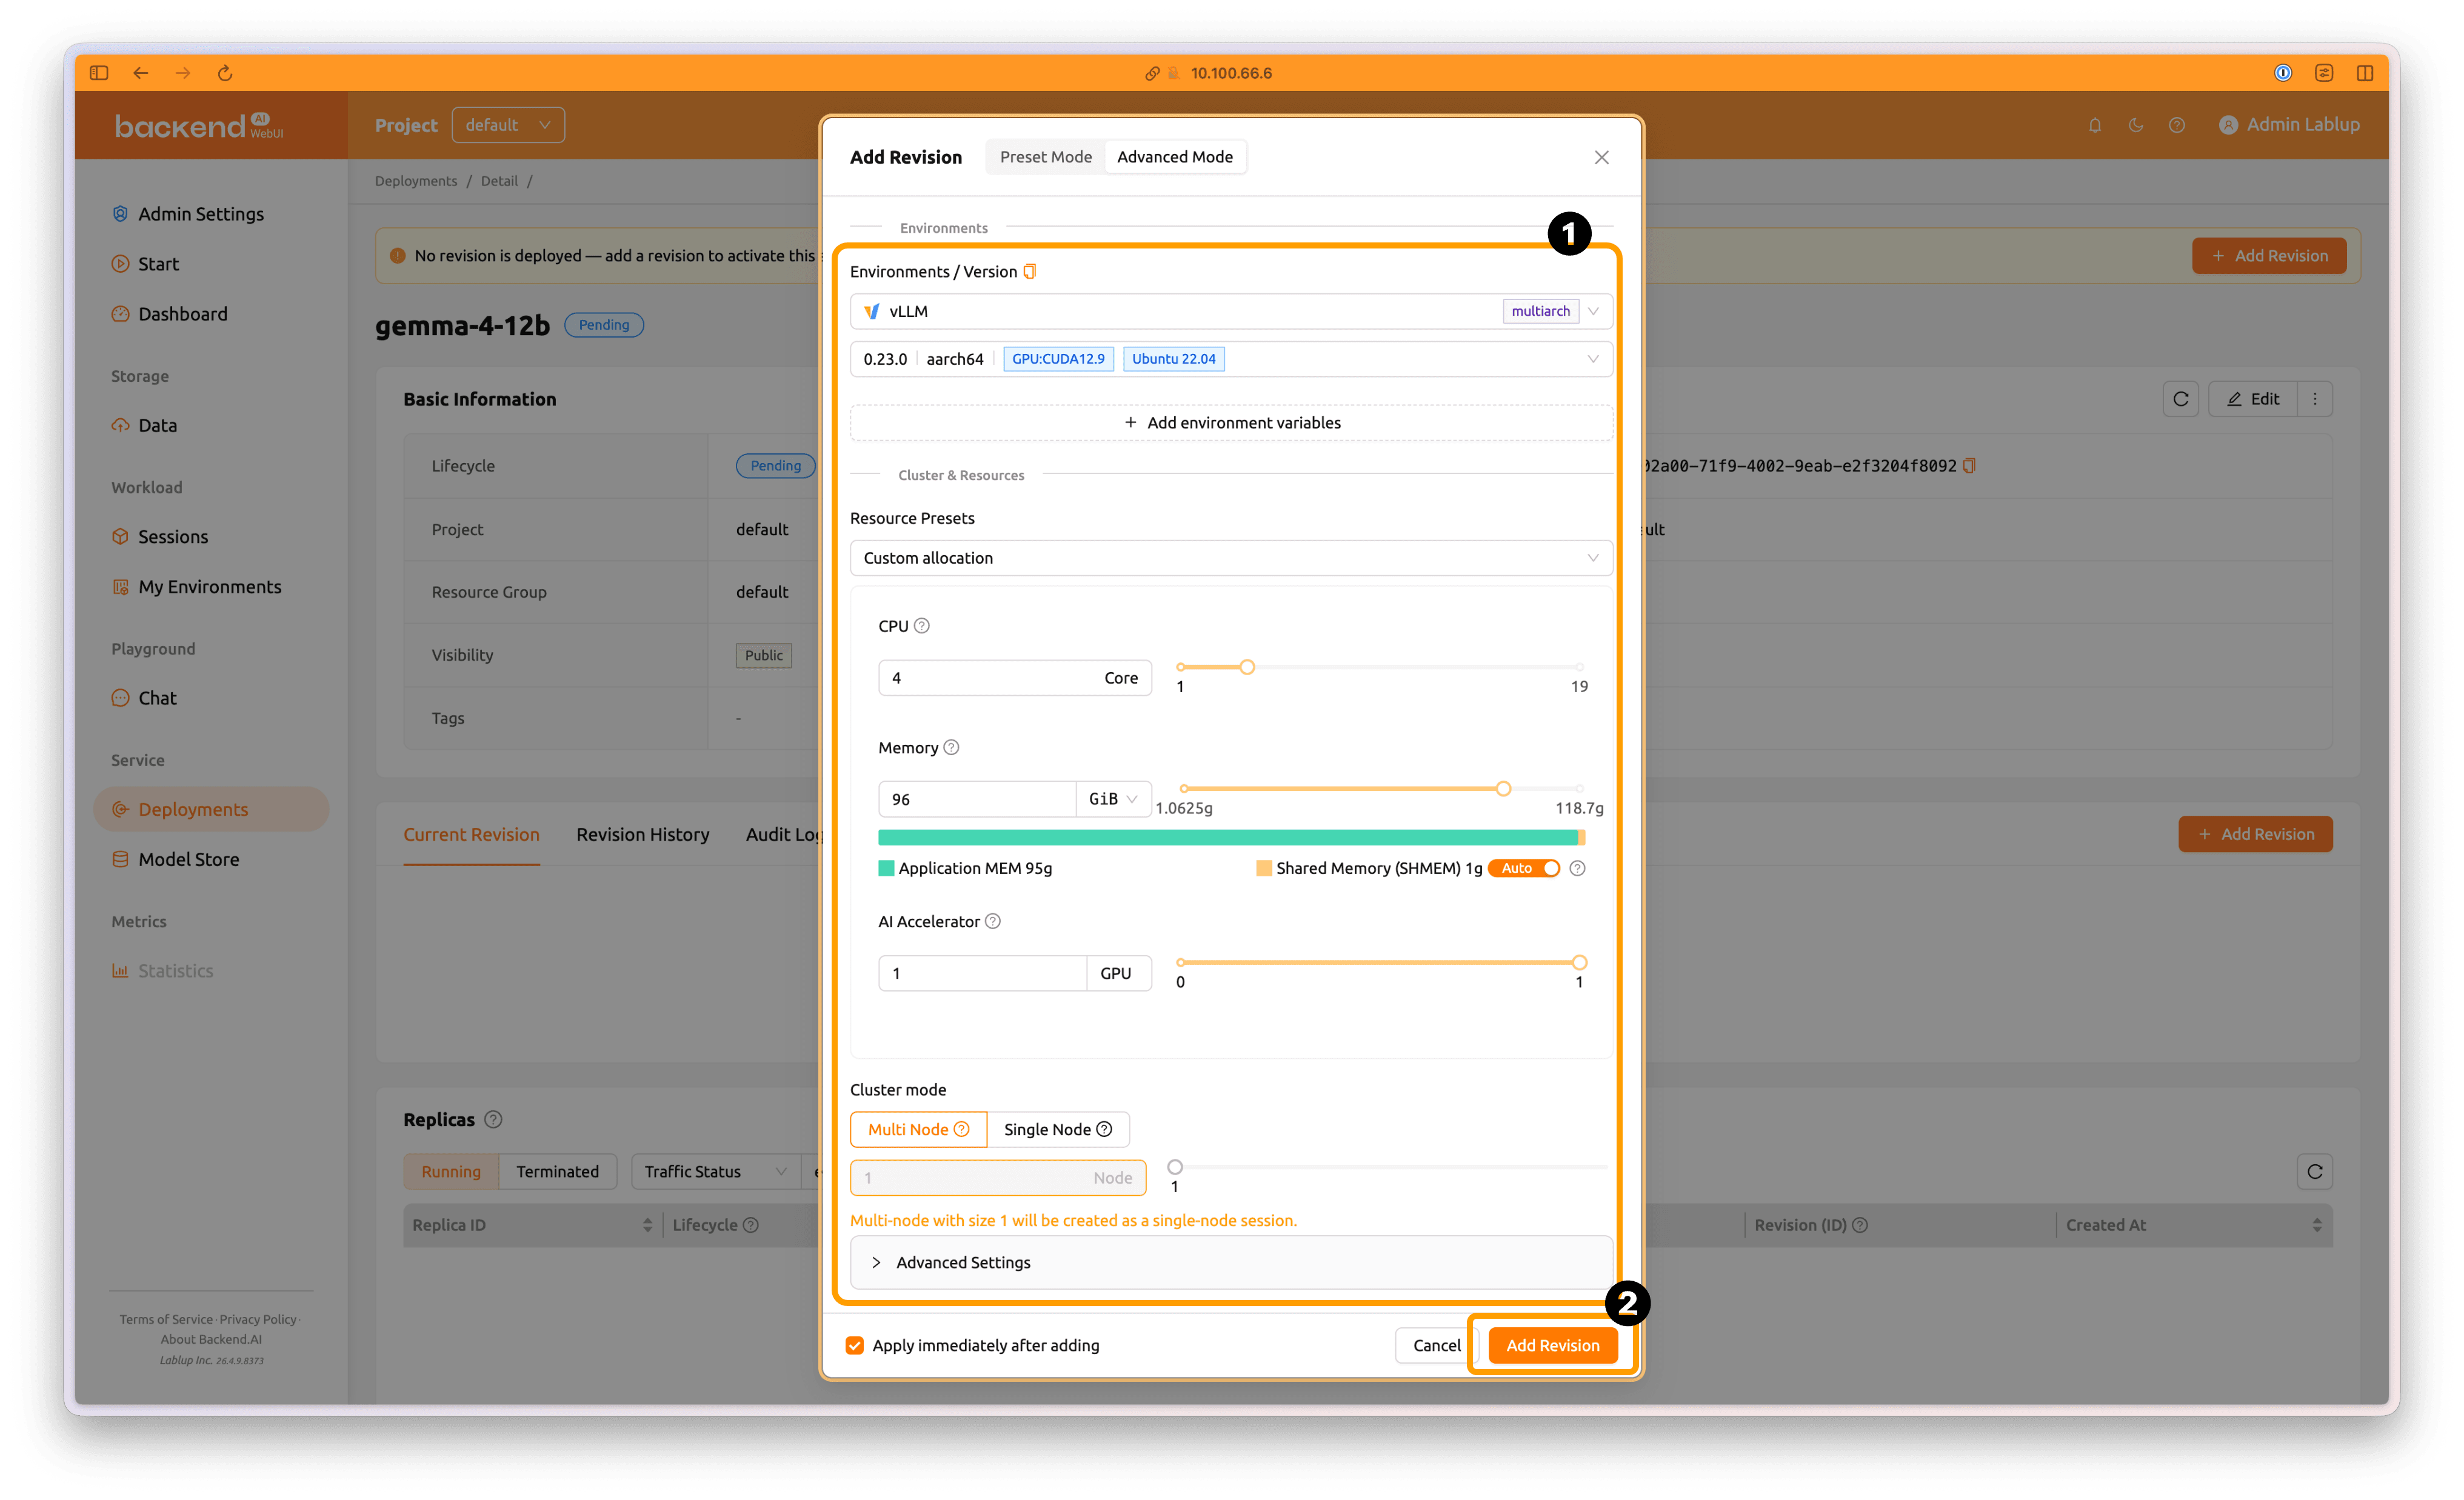Click Add environment variables button
The width and height of the screenshot is (2464, 1500).
point(1231,423)
